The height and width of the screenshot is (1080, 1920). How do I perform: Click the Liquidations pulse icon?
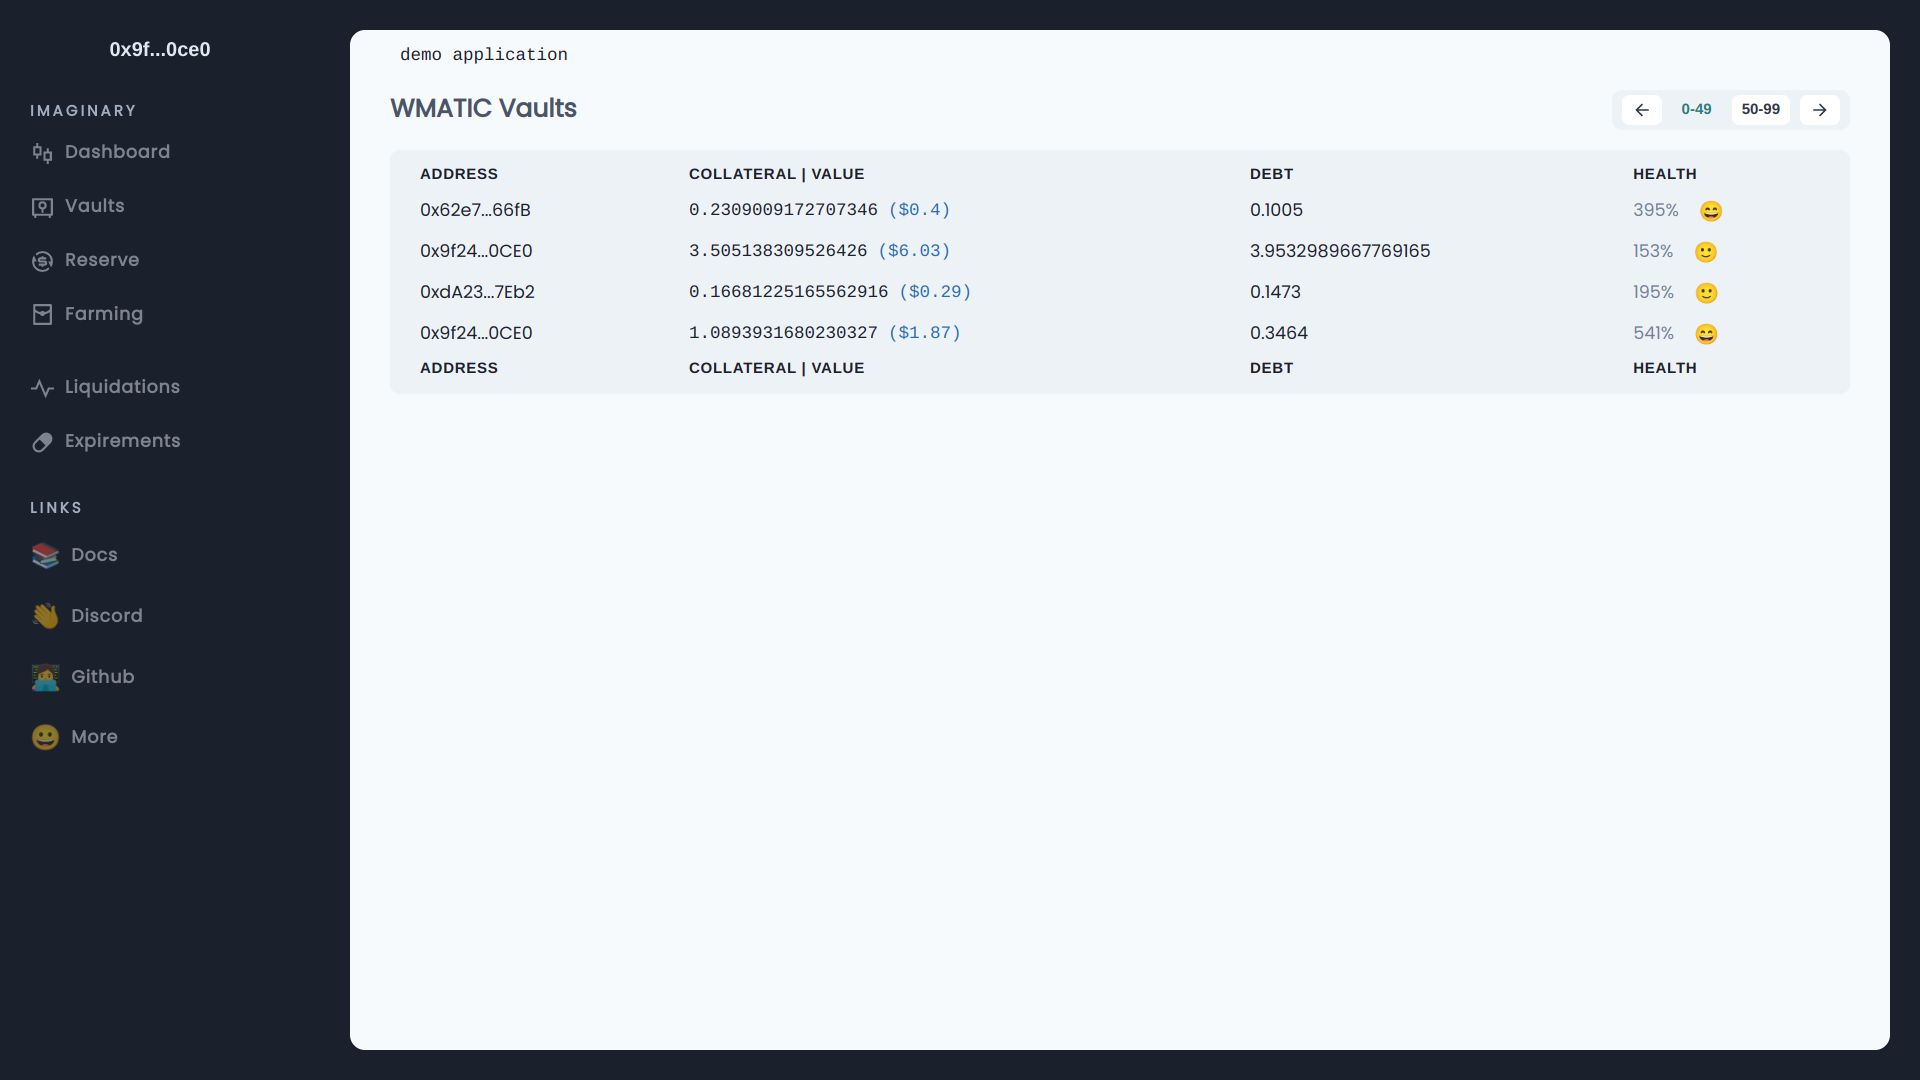coord(42,388)
